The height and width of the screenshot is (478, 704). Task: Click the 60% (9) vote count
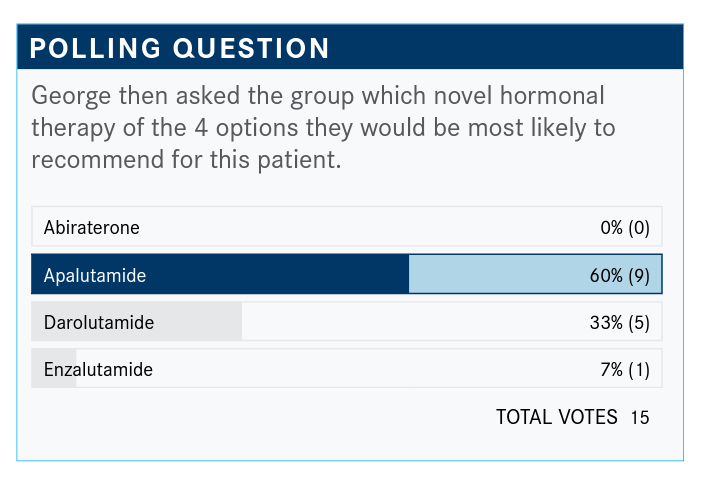coord(620,276)
